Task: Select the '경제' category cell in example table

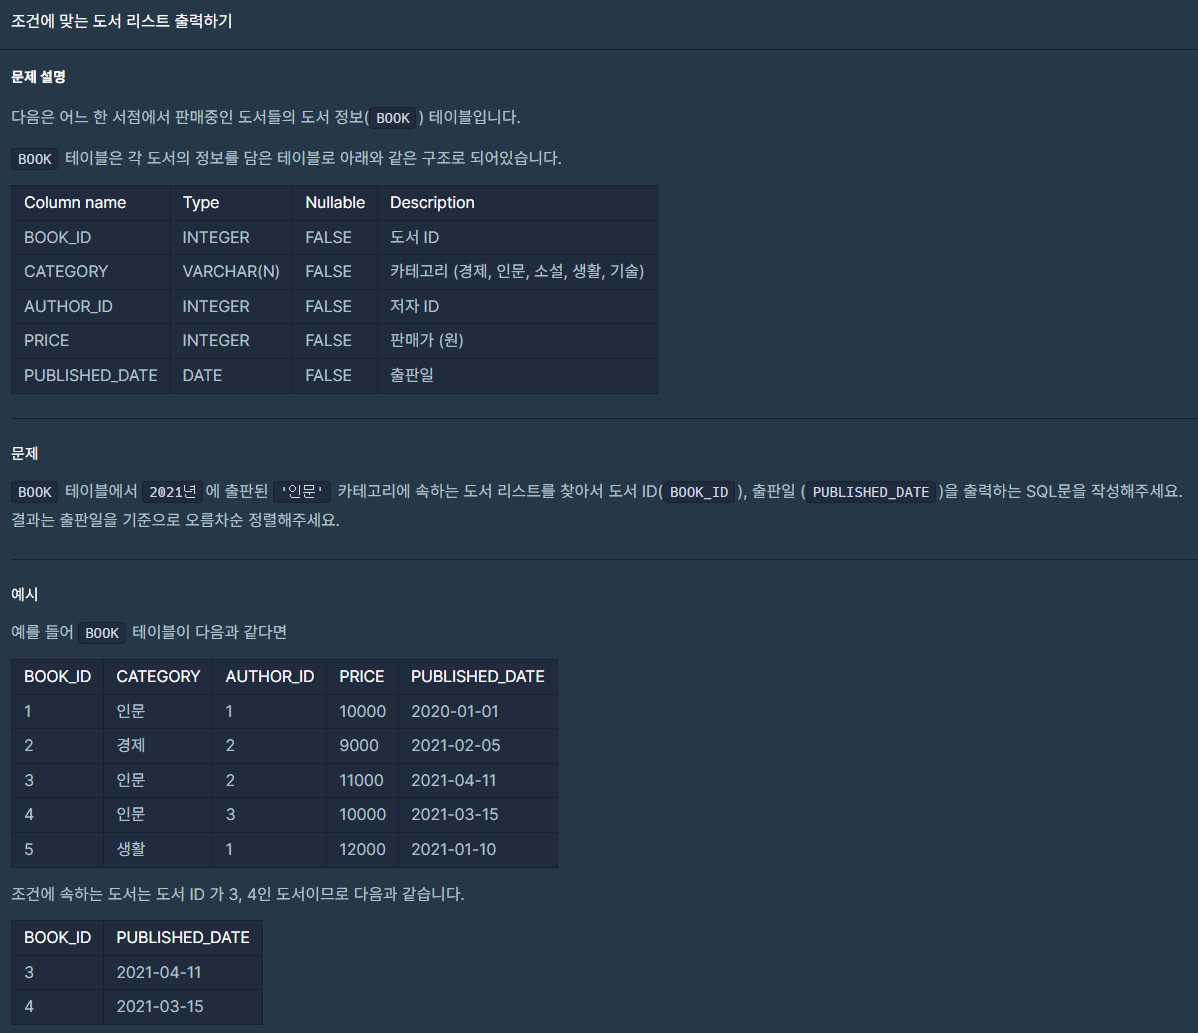Action: [x=130, y=746]
